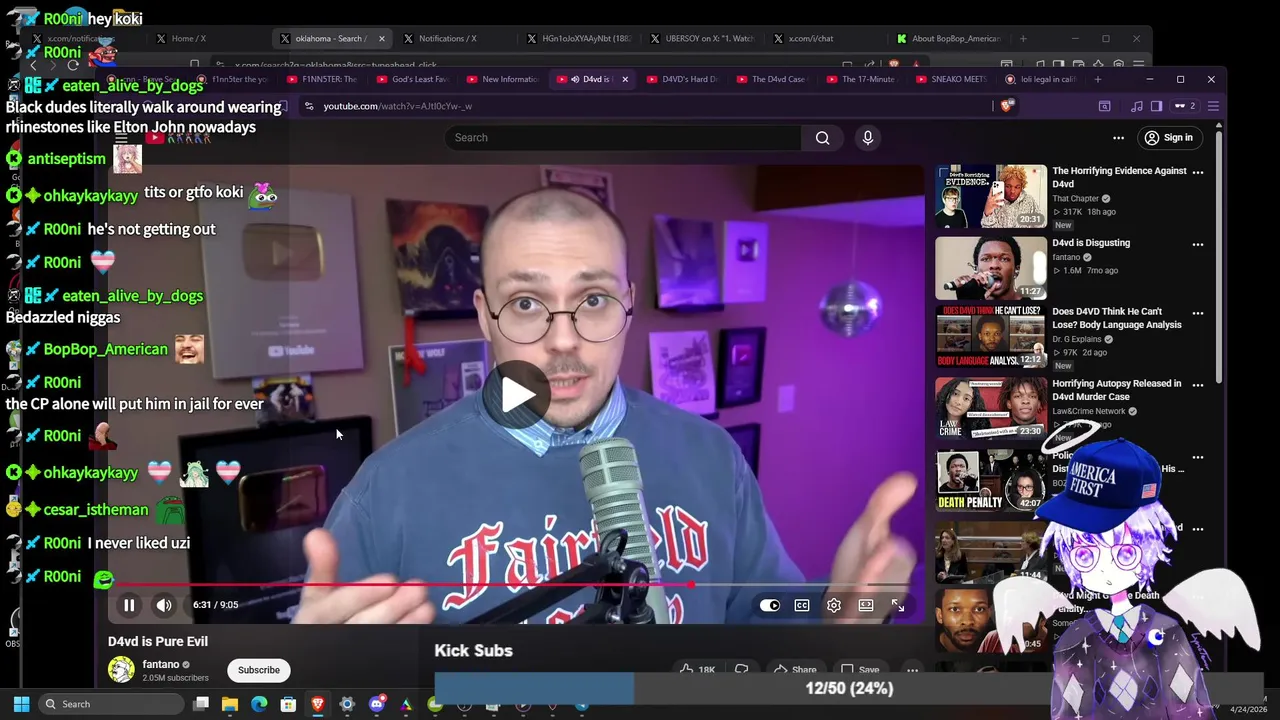Click the youtube.com address bar

click(650, 106)
